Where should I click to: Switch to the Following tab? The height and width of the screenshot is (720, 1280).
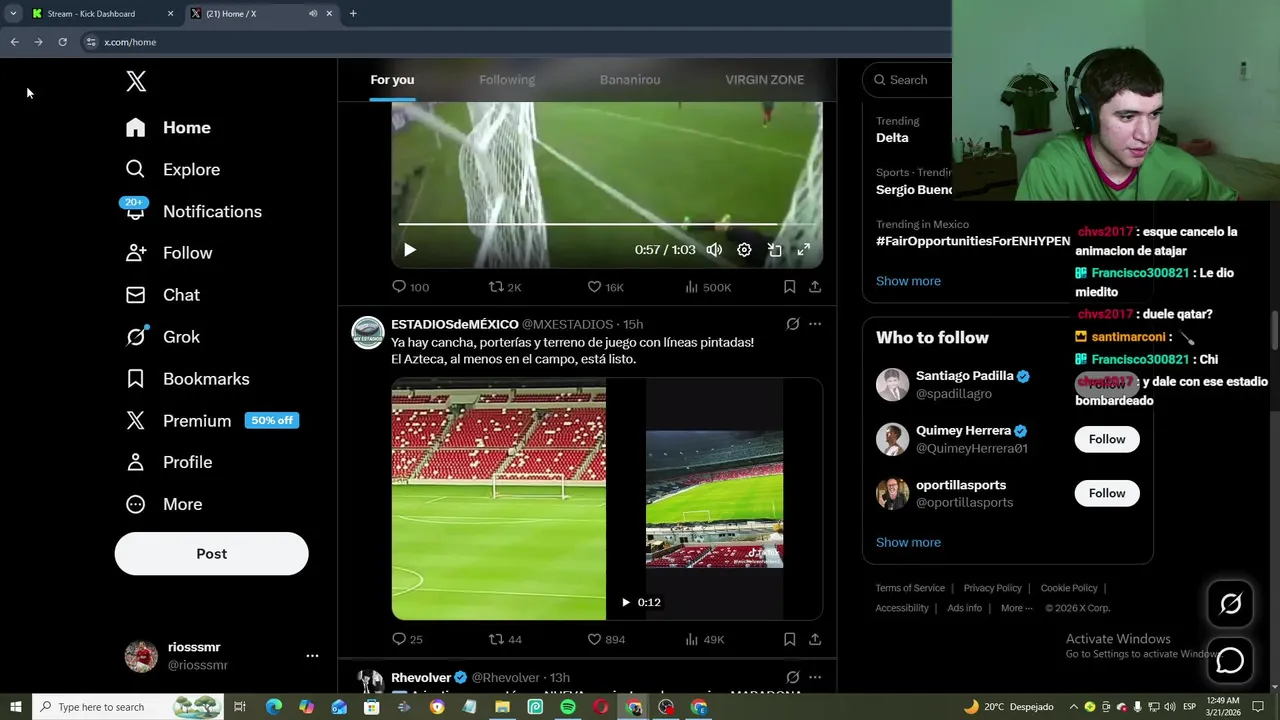pyautogui.click(x=507, y=80)
